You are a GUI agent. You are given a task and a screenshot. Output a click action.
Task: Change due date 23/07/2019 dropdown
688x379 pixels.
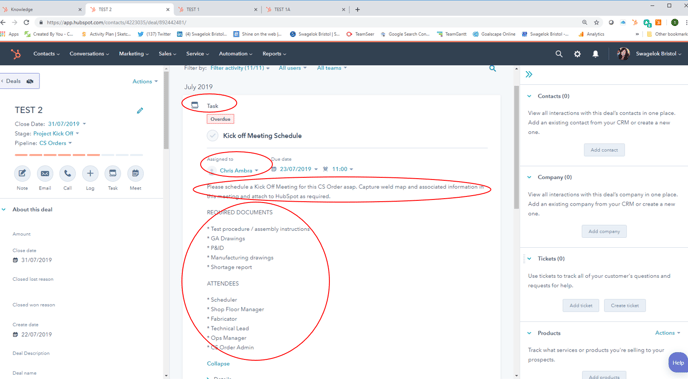pos(298,169)
